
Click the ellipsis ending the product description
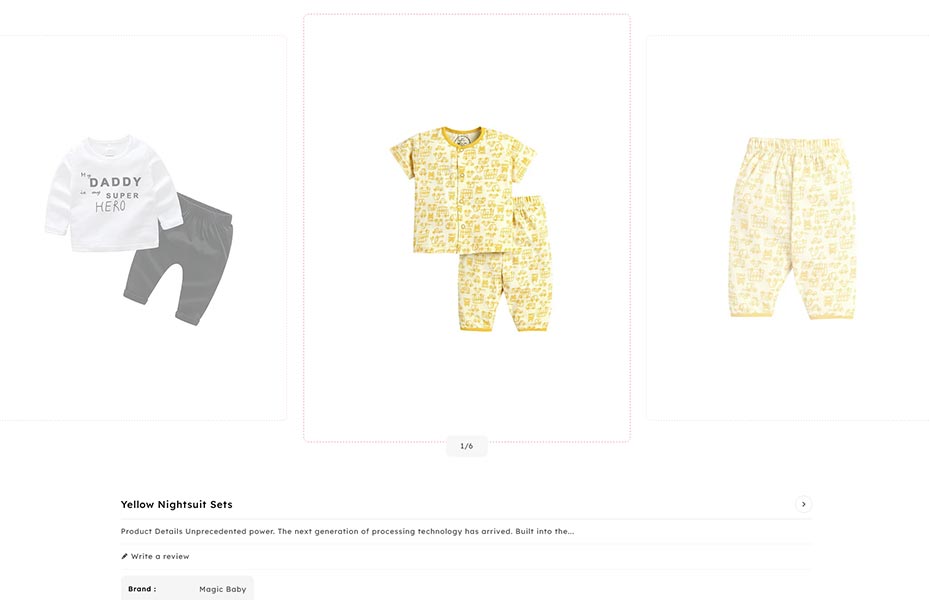(x=571, y=532)
